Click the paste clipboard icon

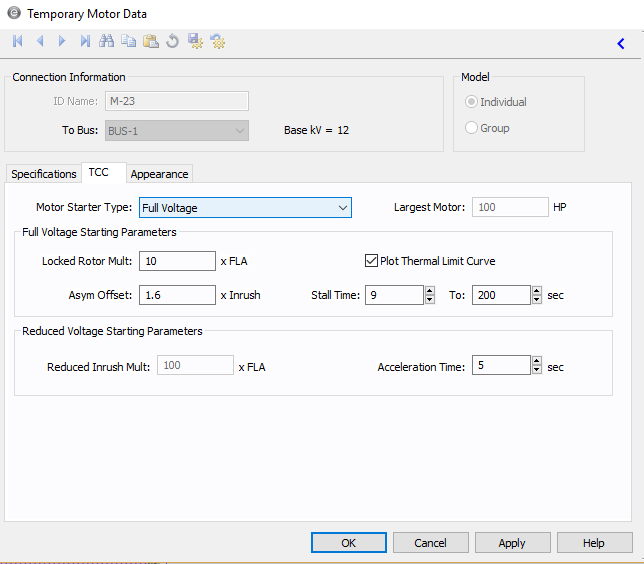[150, 42]
